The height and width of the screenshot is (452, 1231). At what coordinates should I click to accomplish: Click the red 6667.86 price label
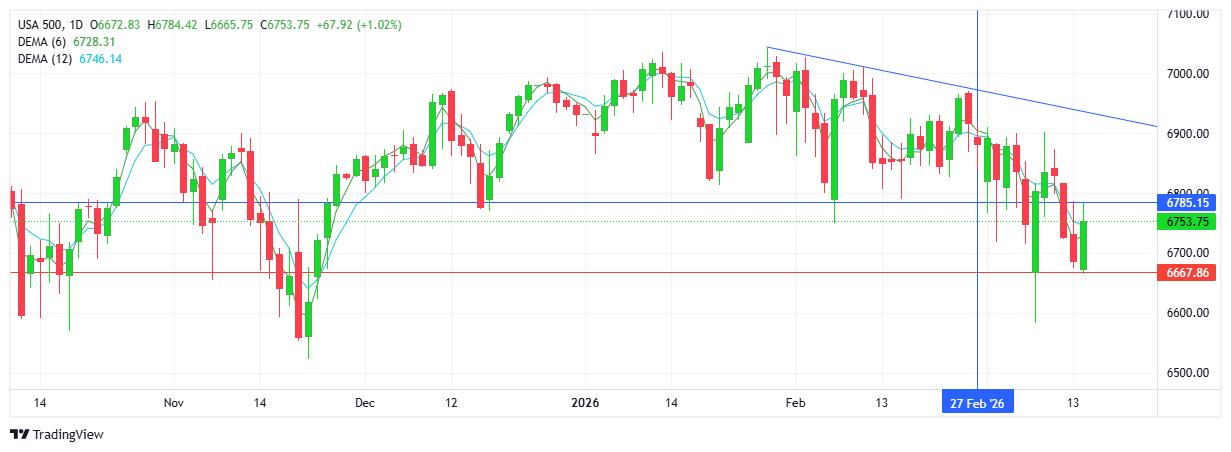(1188, 272)
